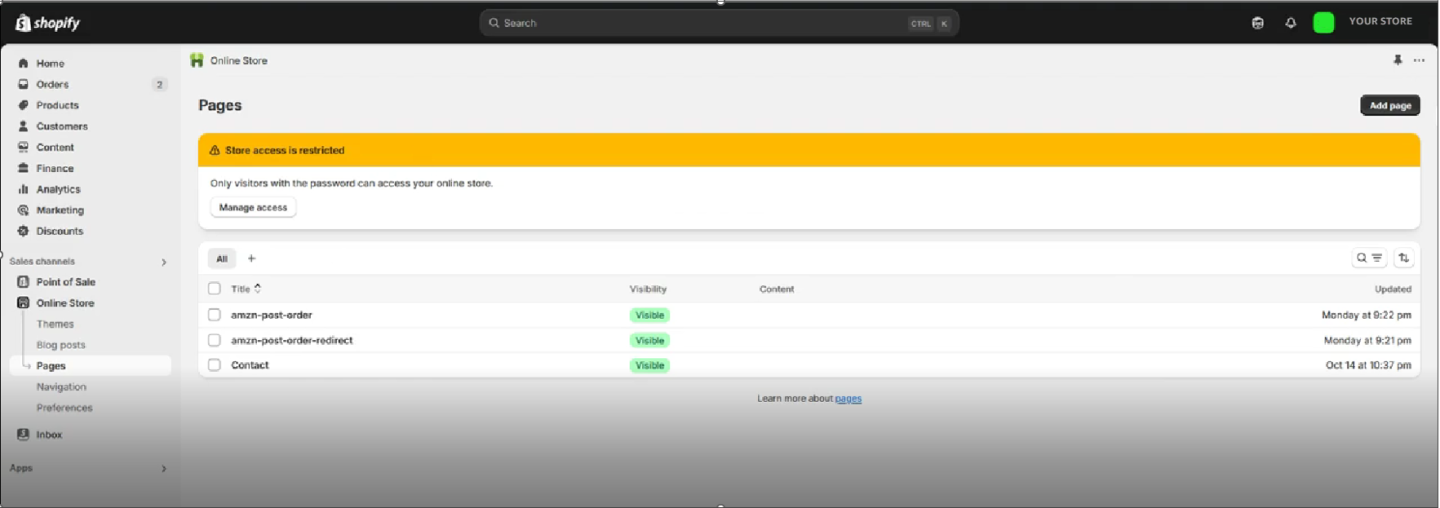The height and width of the screenshot is (508, 1440).
Task: Sort by the Title column arrows
Action: pyautogui.click(x=258, y=288)
